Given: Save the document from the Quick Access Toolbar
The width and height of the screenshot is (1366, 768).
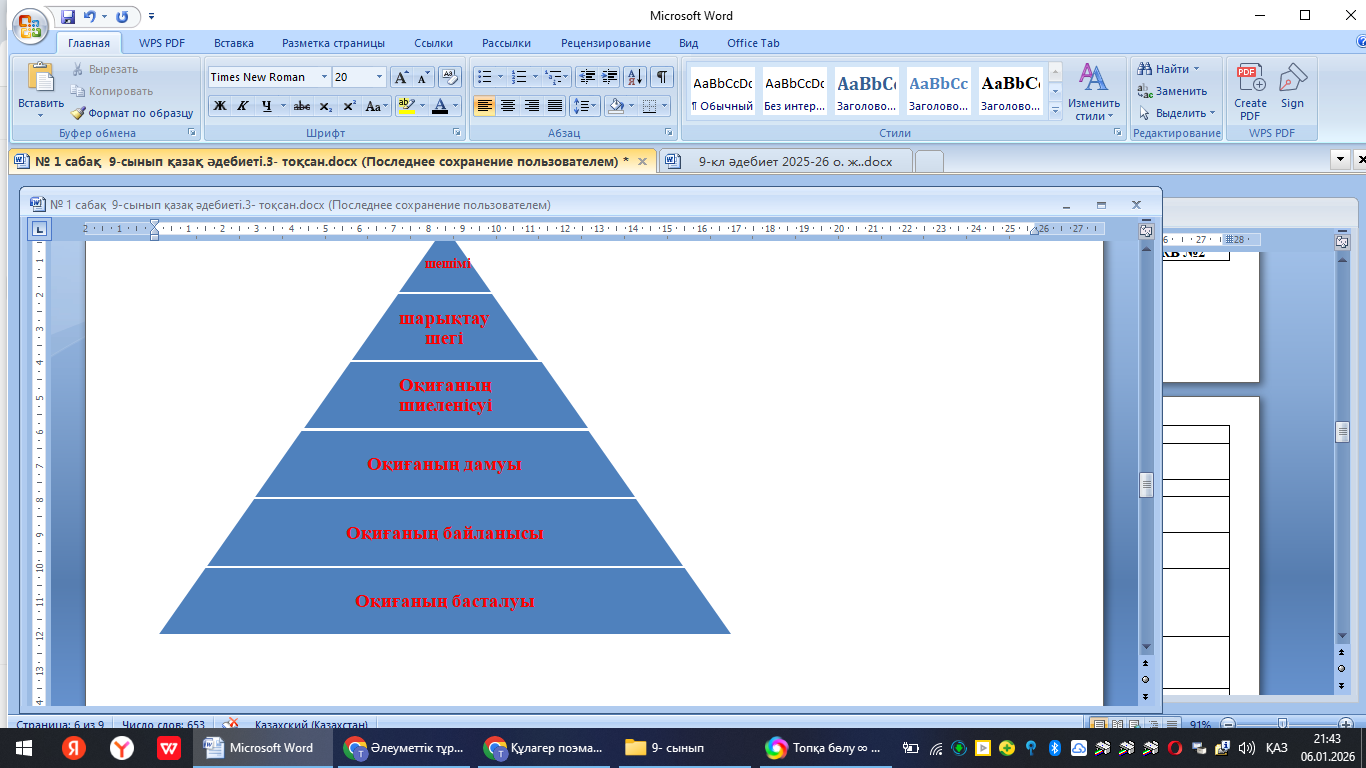Looking at the screenshot, I should (67, 17).
